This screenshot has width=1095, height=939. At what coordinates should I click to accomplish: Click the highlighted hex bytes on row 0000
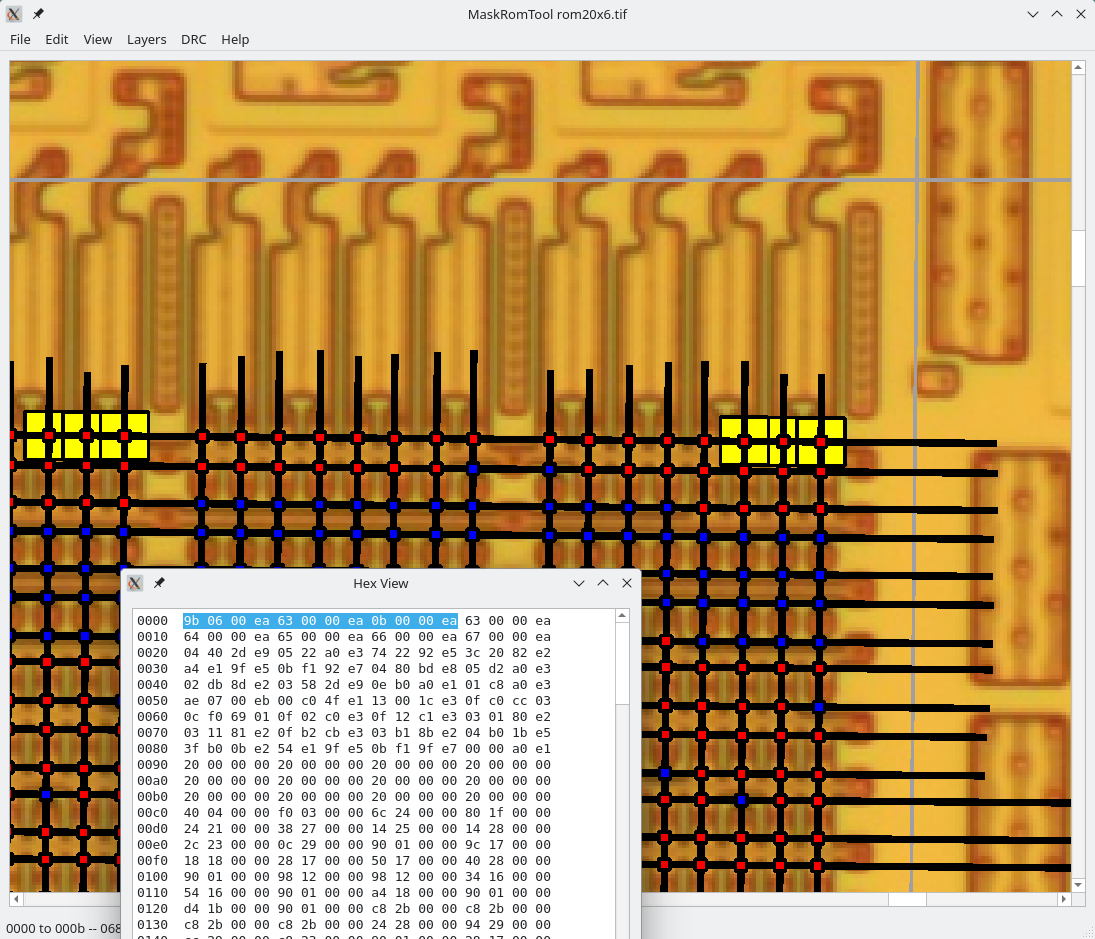point(320,620)
